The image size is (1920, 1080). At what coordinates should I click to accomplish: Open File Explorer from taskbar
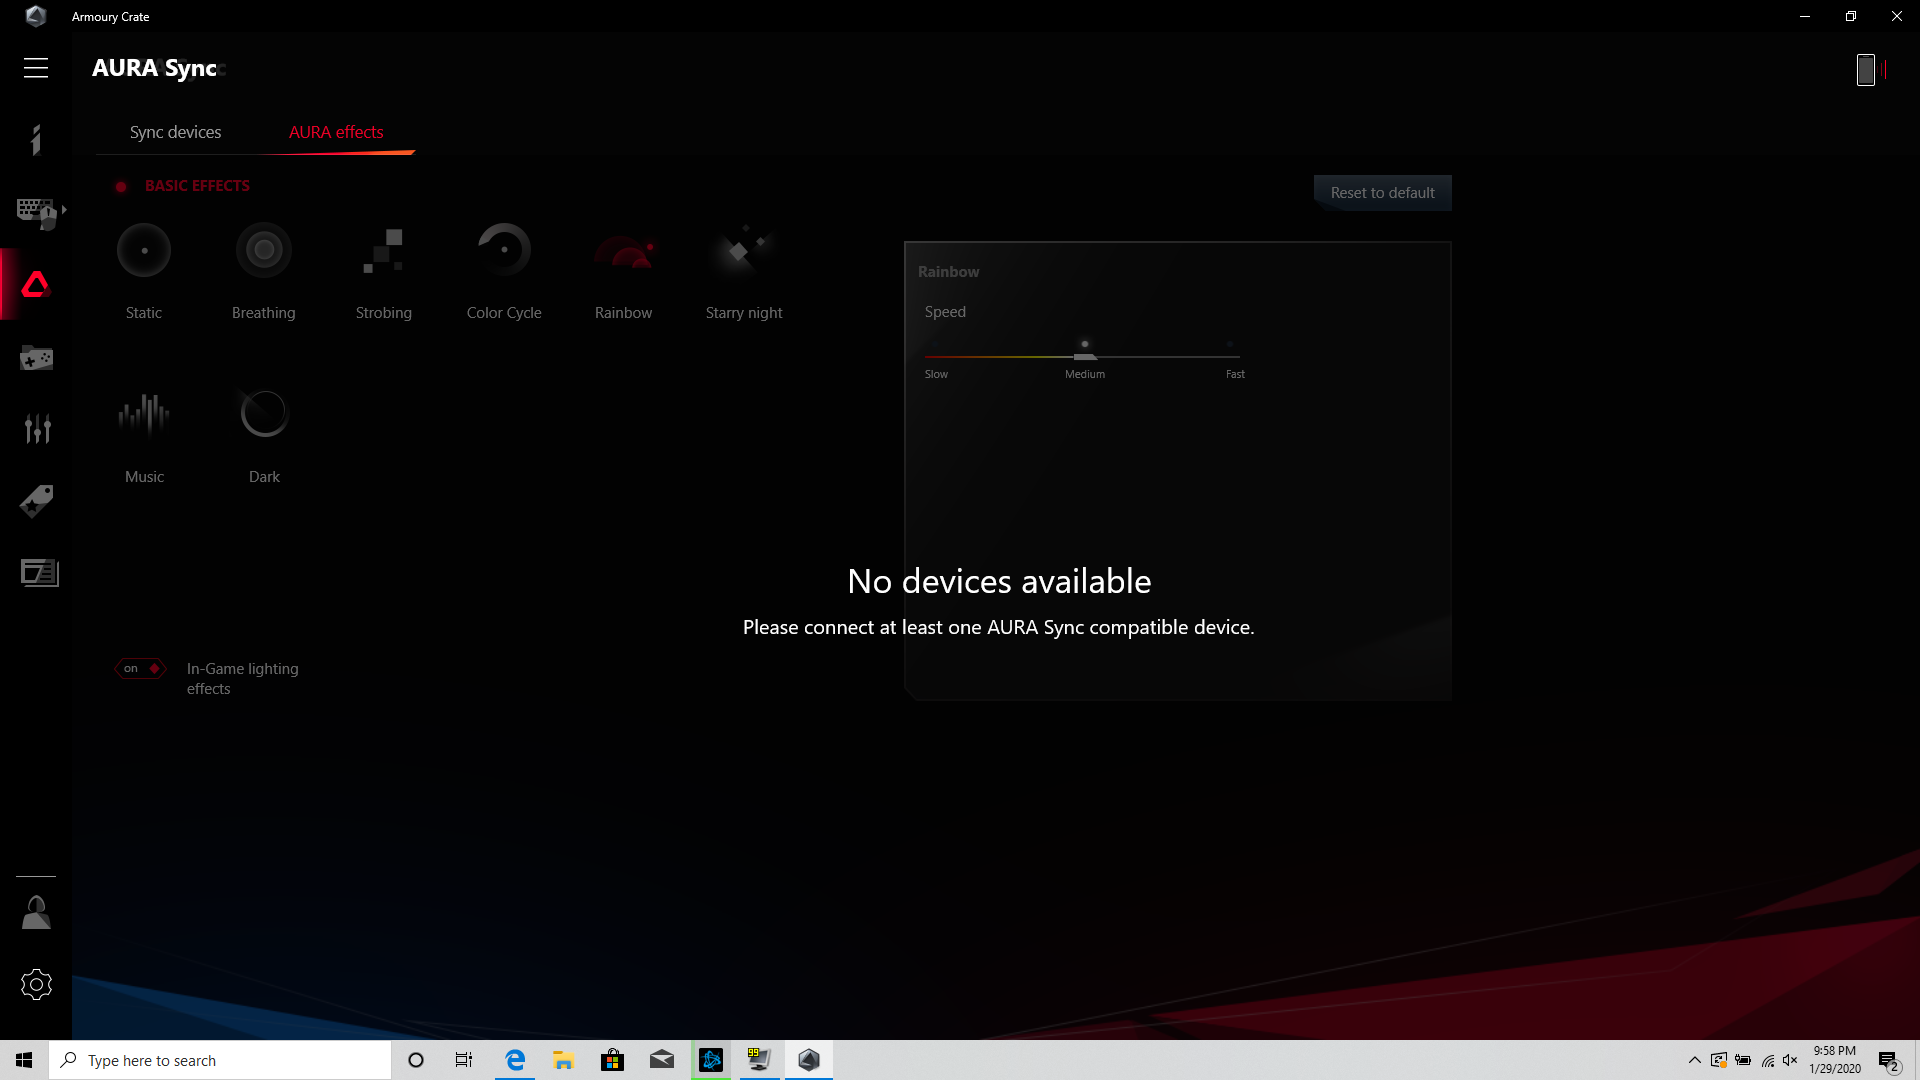click(564, 1060)
